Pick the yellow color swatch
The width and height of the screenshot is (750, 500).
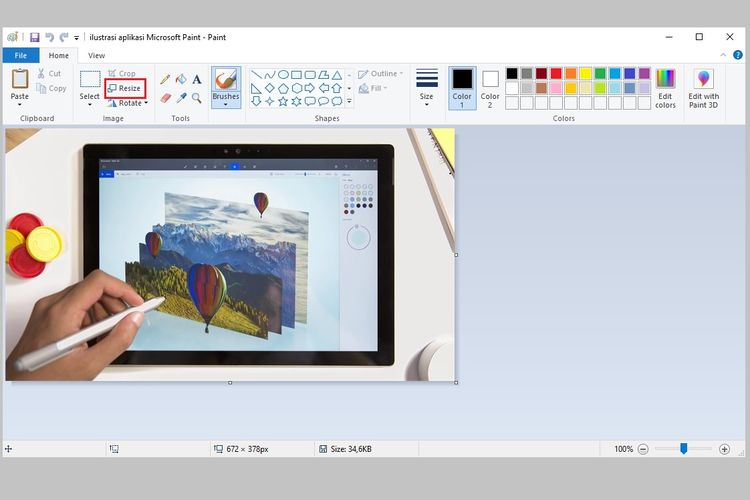coord(585,73)
